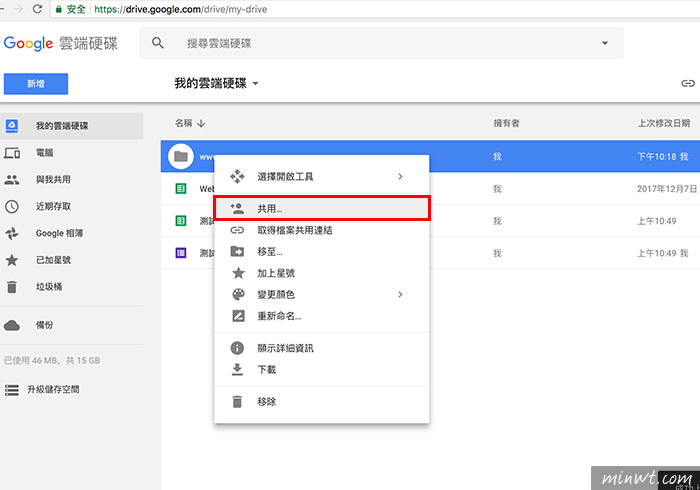Click the starred sidebar star icon

tap(12, 260)
